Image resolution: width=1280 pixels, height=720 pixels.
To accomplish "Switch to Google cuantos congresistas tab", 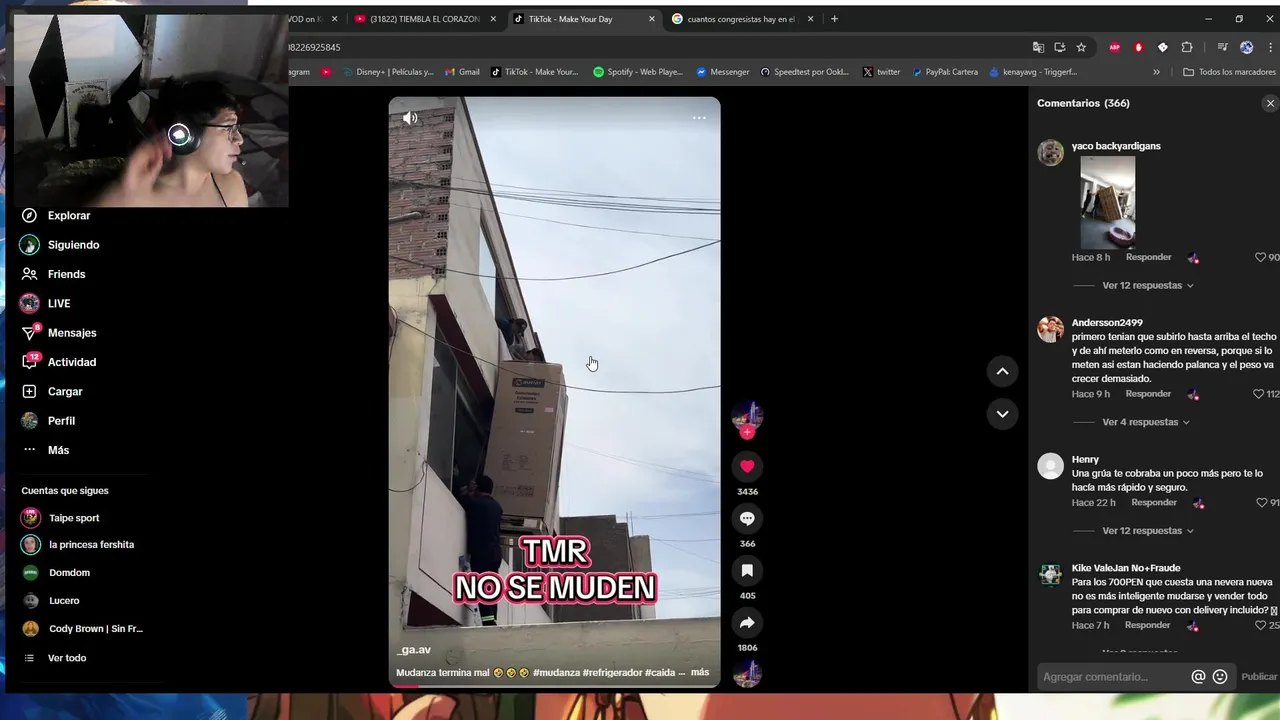I will 742,19.
